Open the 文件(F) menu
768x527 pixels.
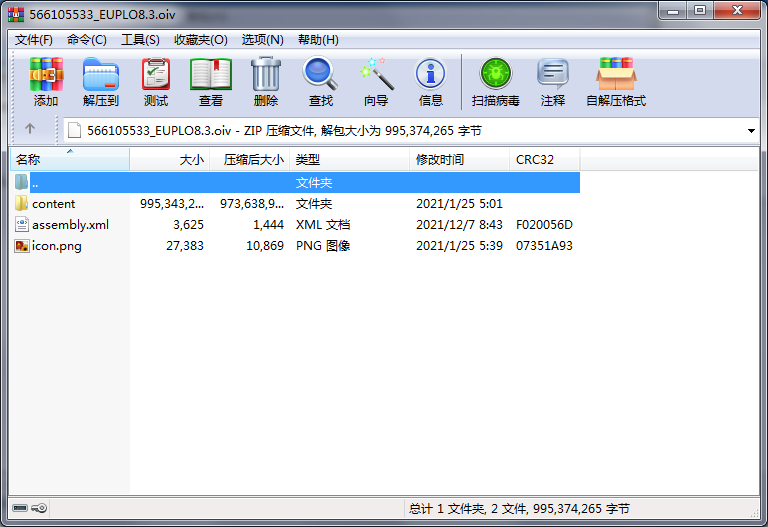point(34,40)
